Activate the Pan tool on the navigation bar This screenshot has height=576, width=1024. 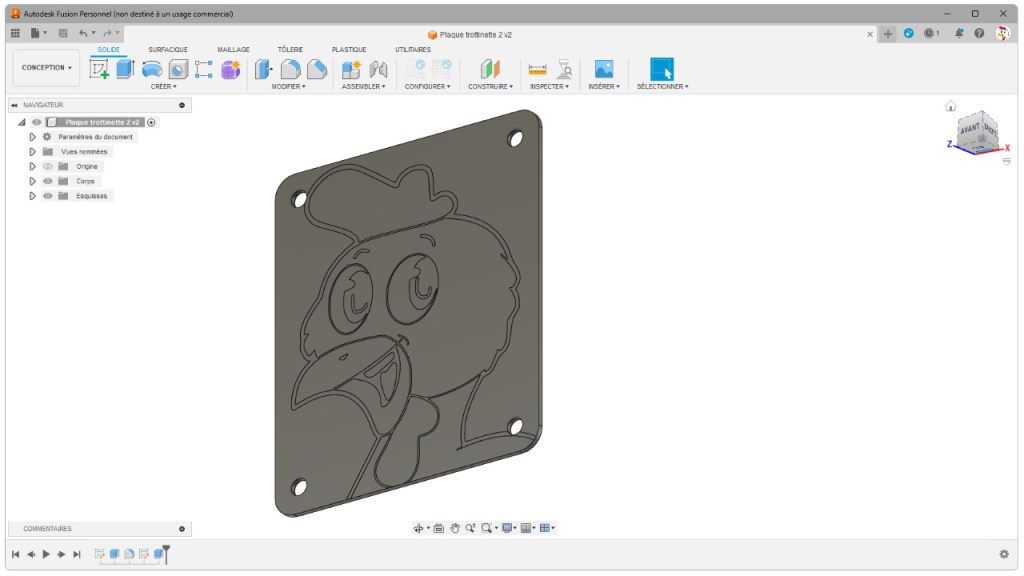(x=455, y=529)
